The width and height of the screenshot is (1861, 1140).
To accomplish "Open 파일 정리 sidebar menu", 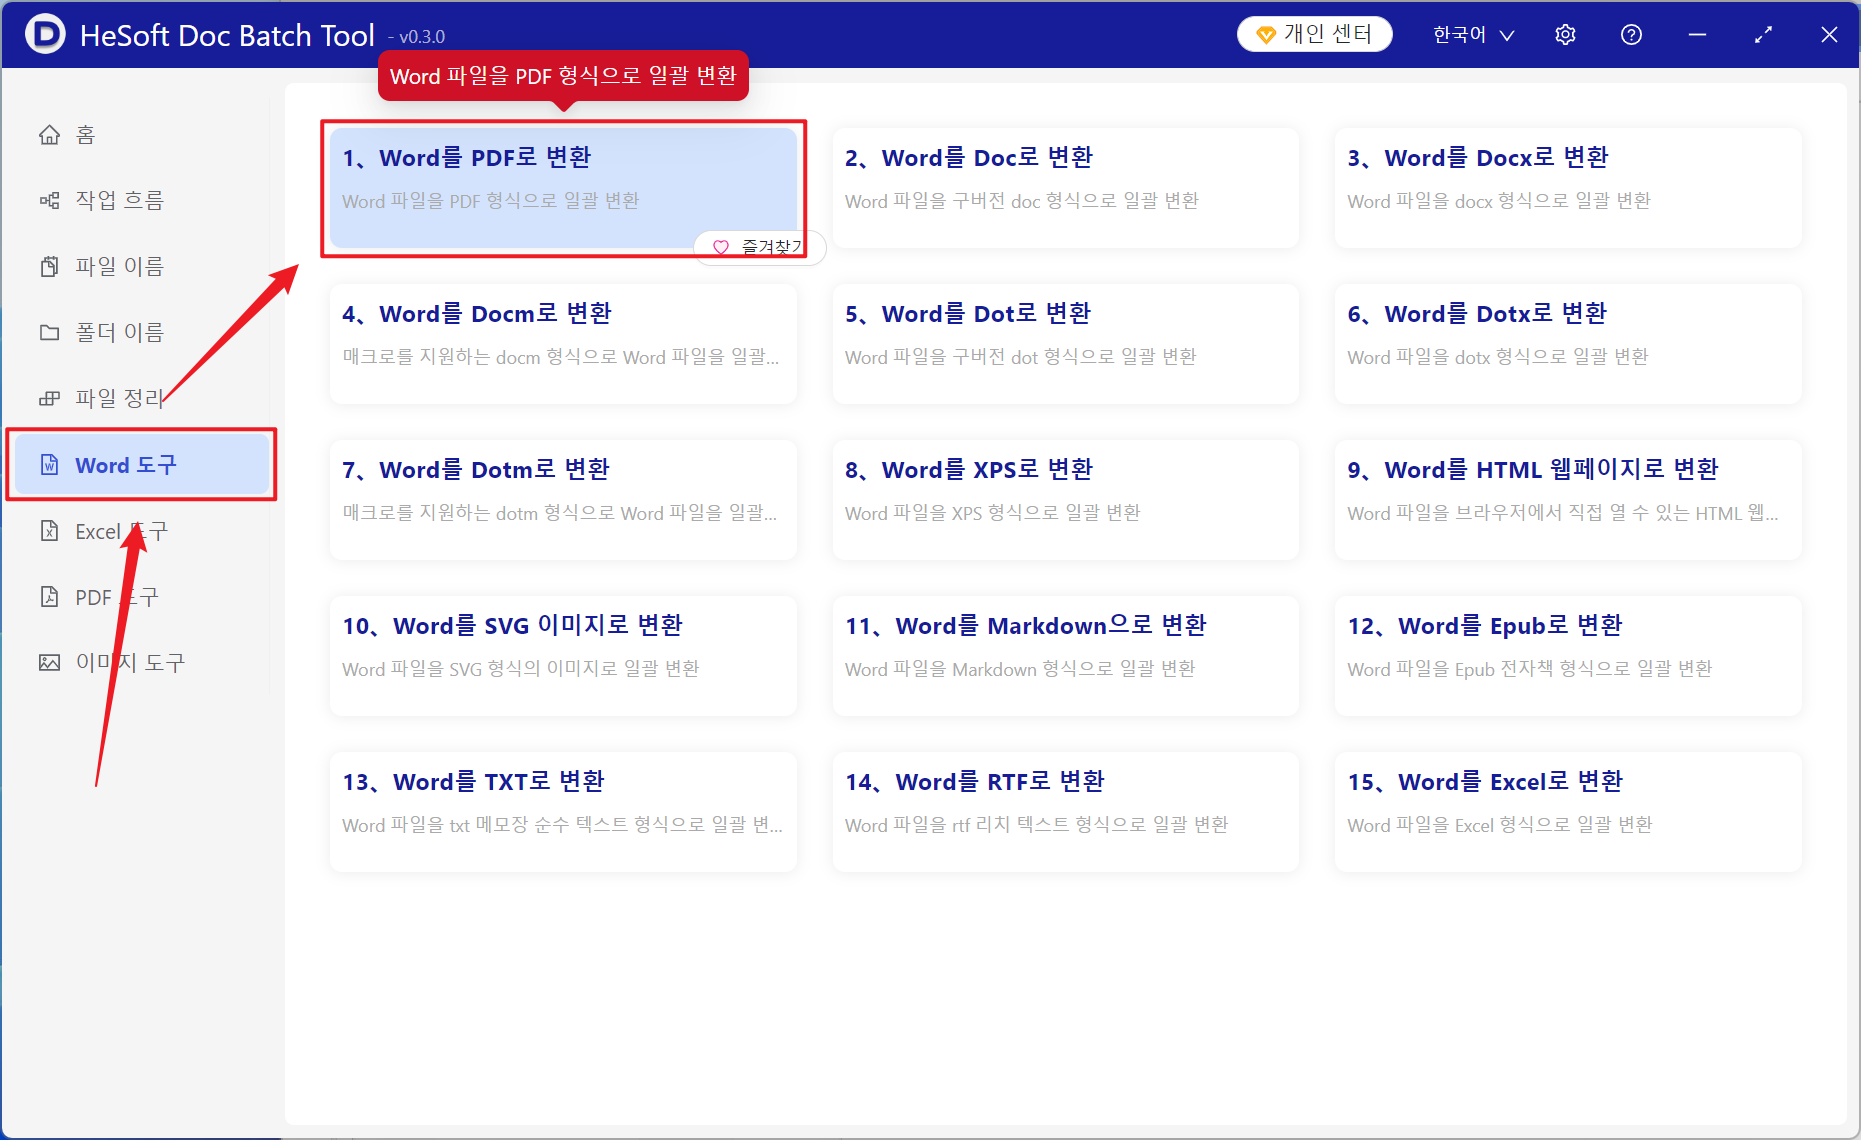I will 142,398.
